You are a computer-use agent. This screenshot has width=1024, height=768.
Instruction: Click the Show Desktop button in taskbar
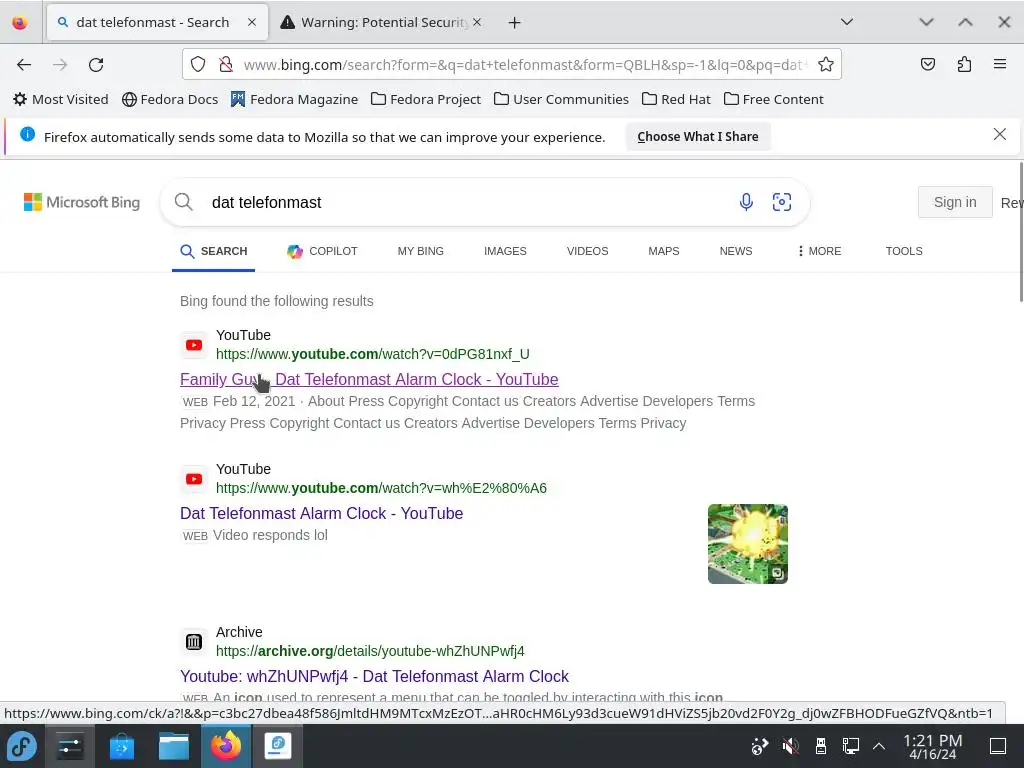[x=998, y=746]
